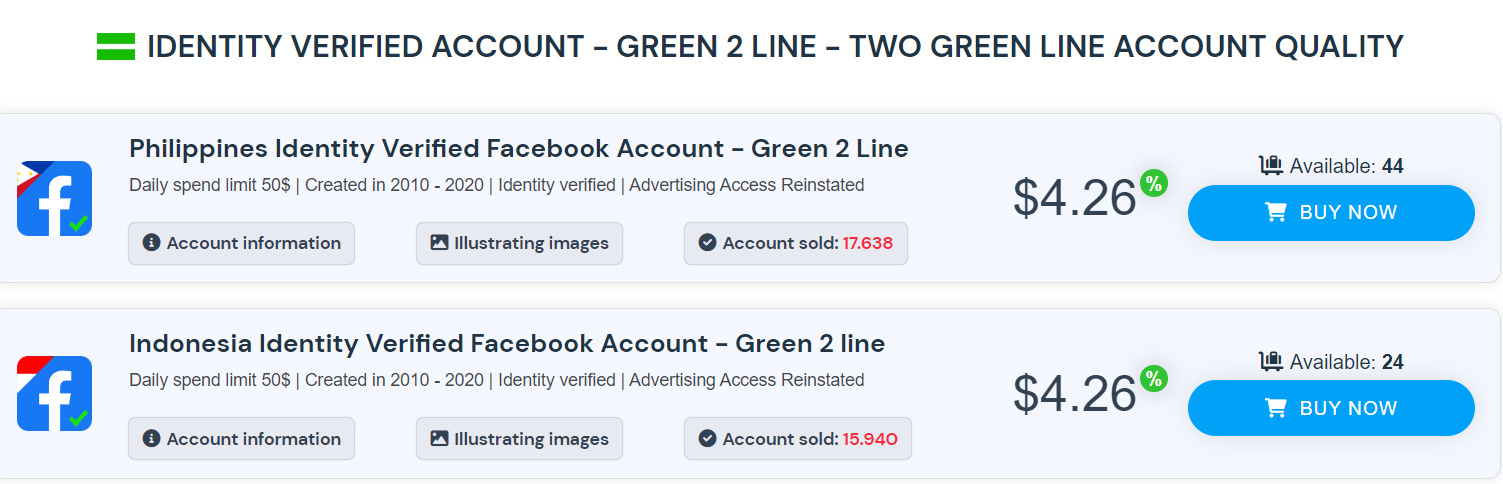Click the stock icon beside Available 24
The height and width of the screenshot is (484, 1503).
click(x=1271, y=361)
